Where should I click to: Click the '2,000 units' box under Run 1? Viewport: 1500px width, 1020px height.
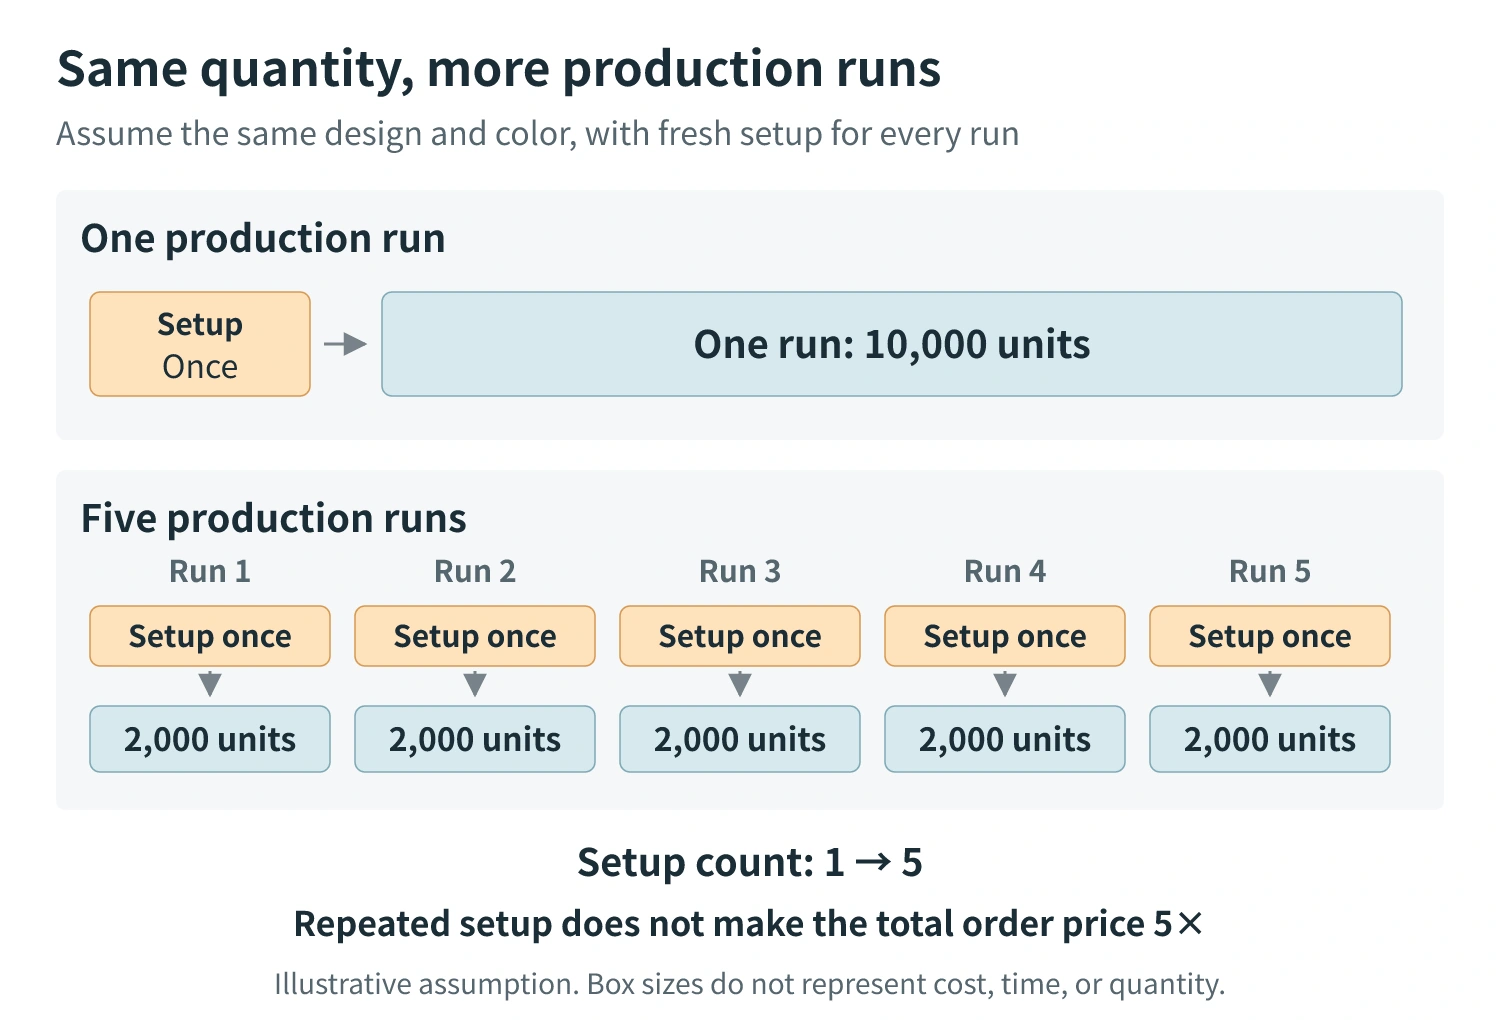tap(210, 739)
